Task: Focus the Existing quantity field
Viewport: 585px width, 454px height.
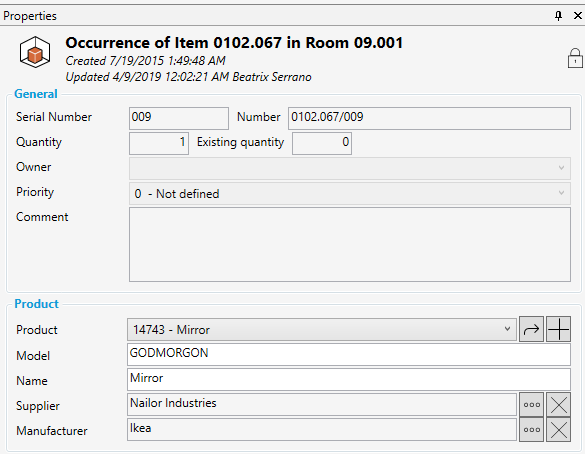Action: click(322, 143)
